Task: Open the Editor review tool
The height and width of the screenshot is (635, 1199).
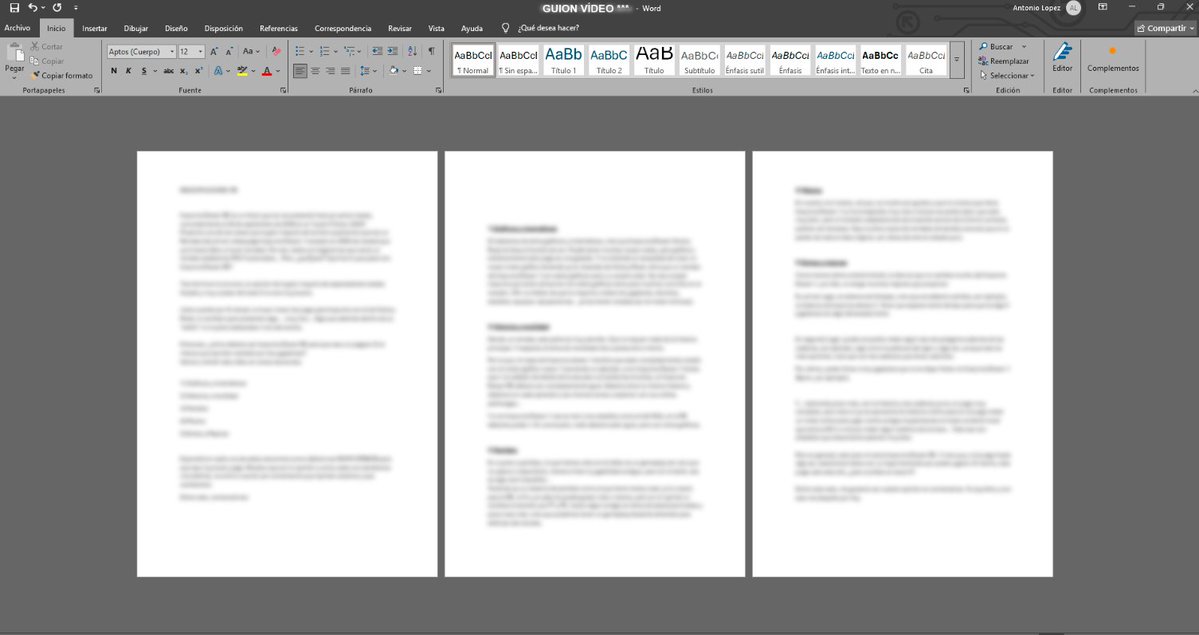Action: 1062,57
